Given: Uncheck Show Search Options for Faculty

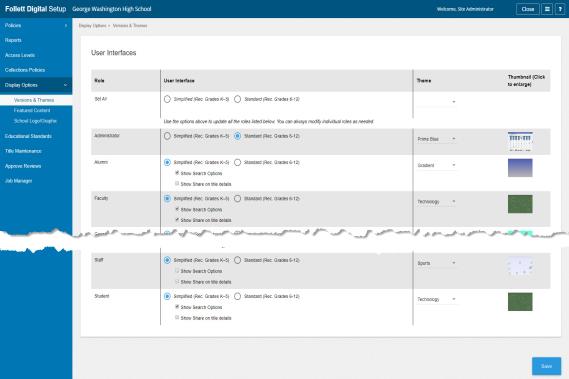Looking at the screenshot, I should (177, 209).
